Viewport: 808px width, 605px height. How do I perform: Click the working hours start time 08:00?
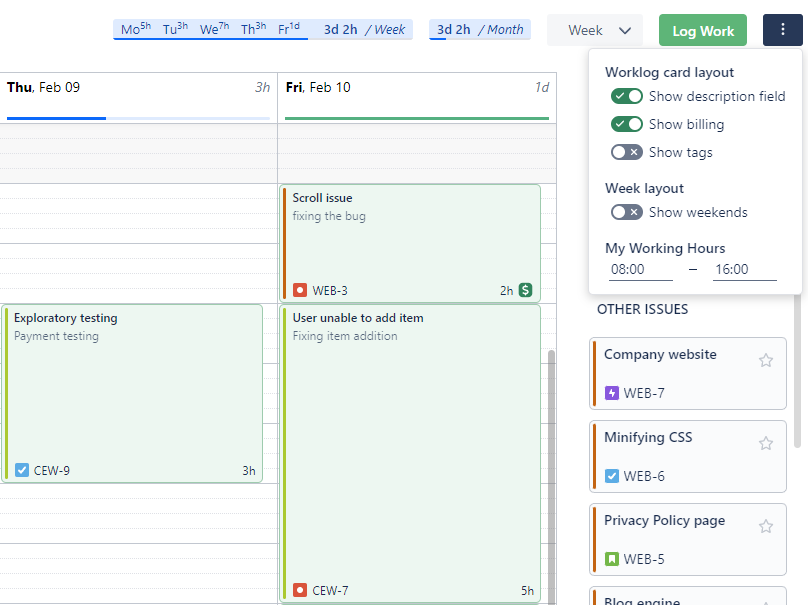(641, 270)
